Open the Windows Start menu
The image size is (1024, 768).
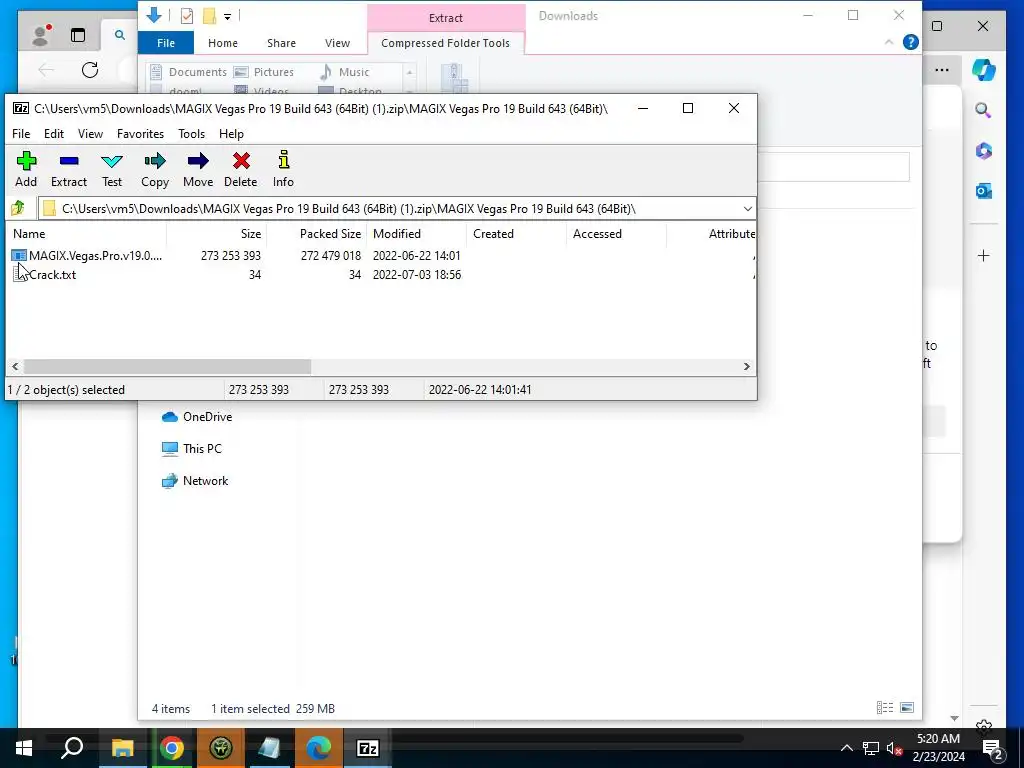(24, 748)
